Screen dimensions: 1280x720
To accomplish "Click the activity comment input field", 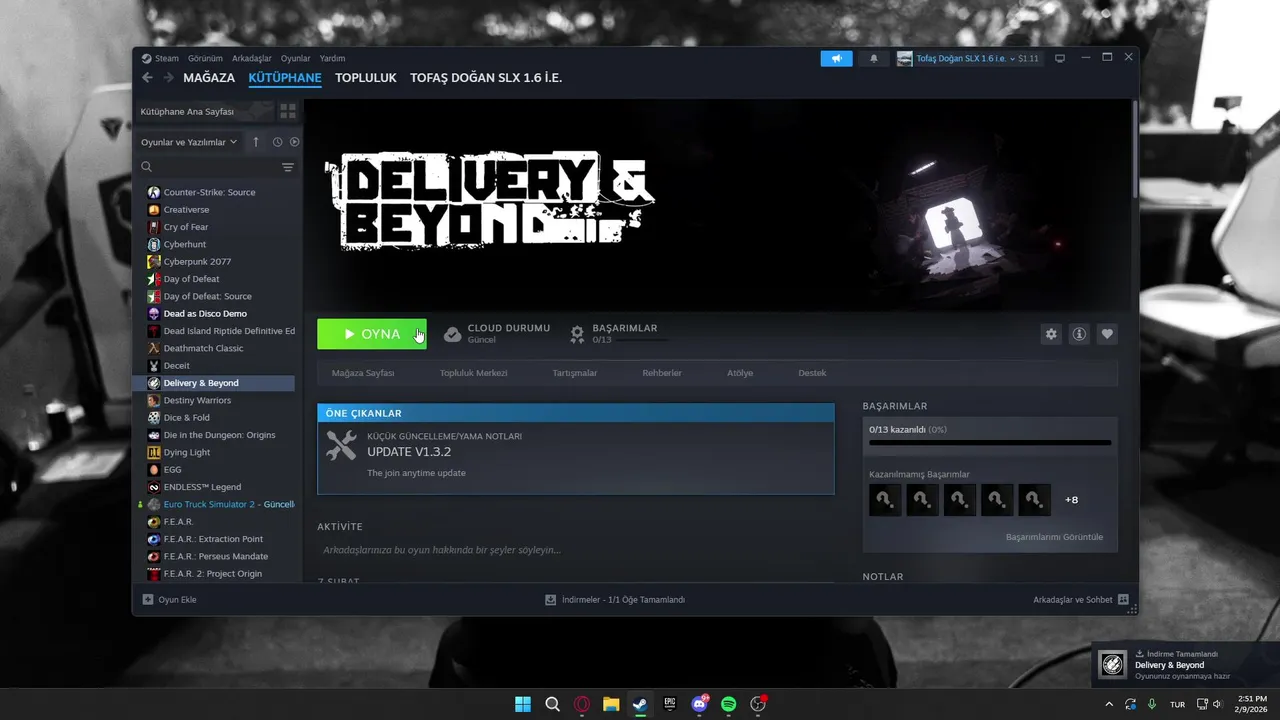I will point(575,550).
